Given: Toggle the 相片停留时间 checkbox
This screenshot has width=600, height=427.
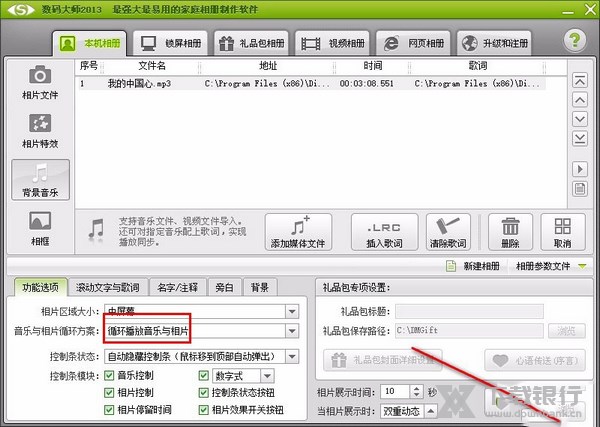Looking at the screenshot, I should [110, 410].
